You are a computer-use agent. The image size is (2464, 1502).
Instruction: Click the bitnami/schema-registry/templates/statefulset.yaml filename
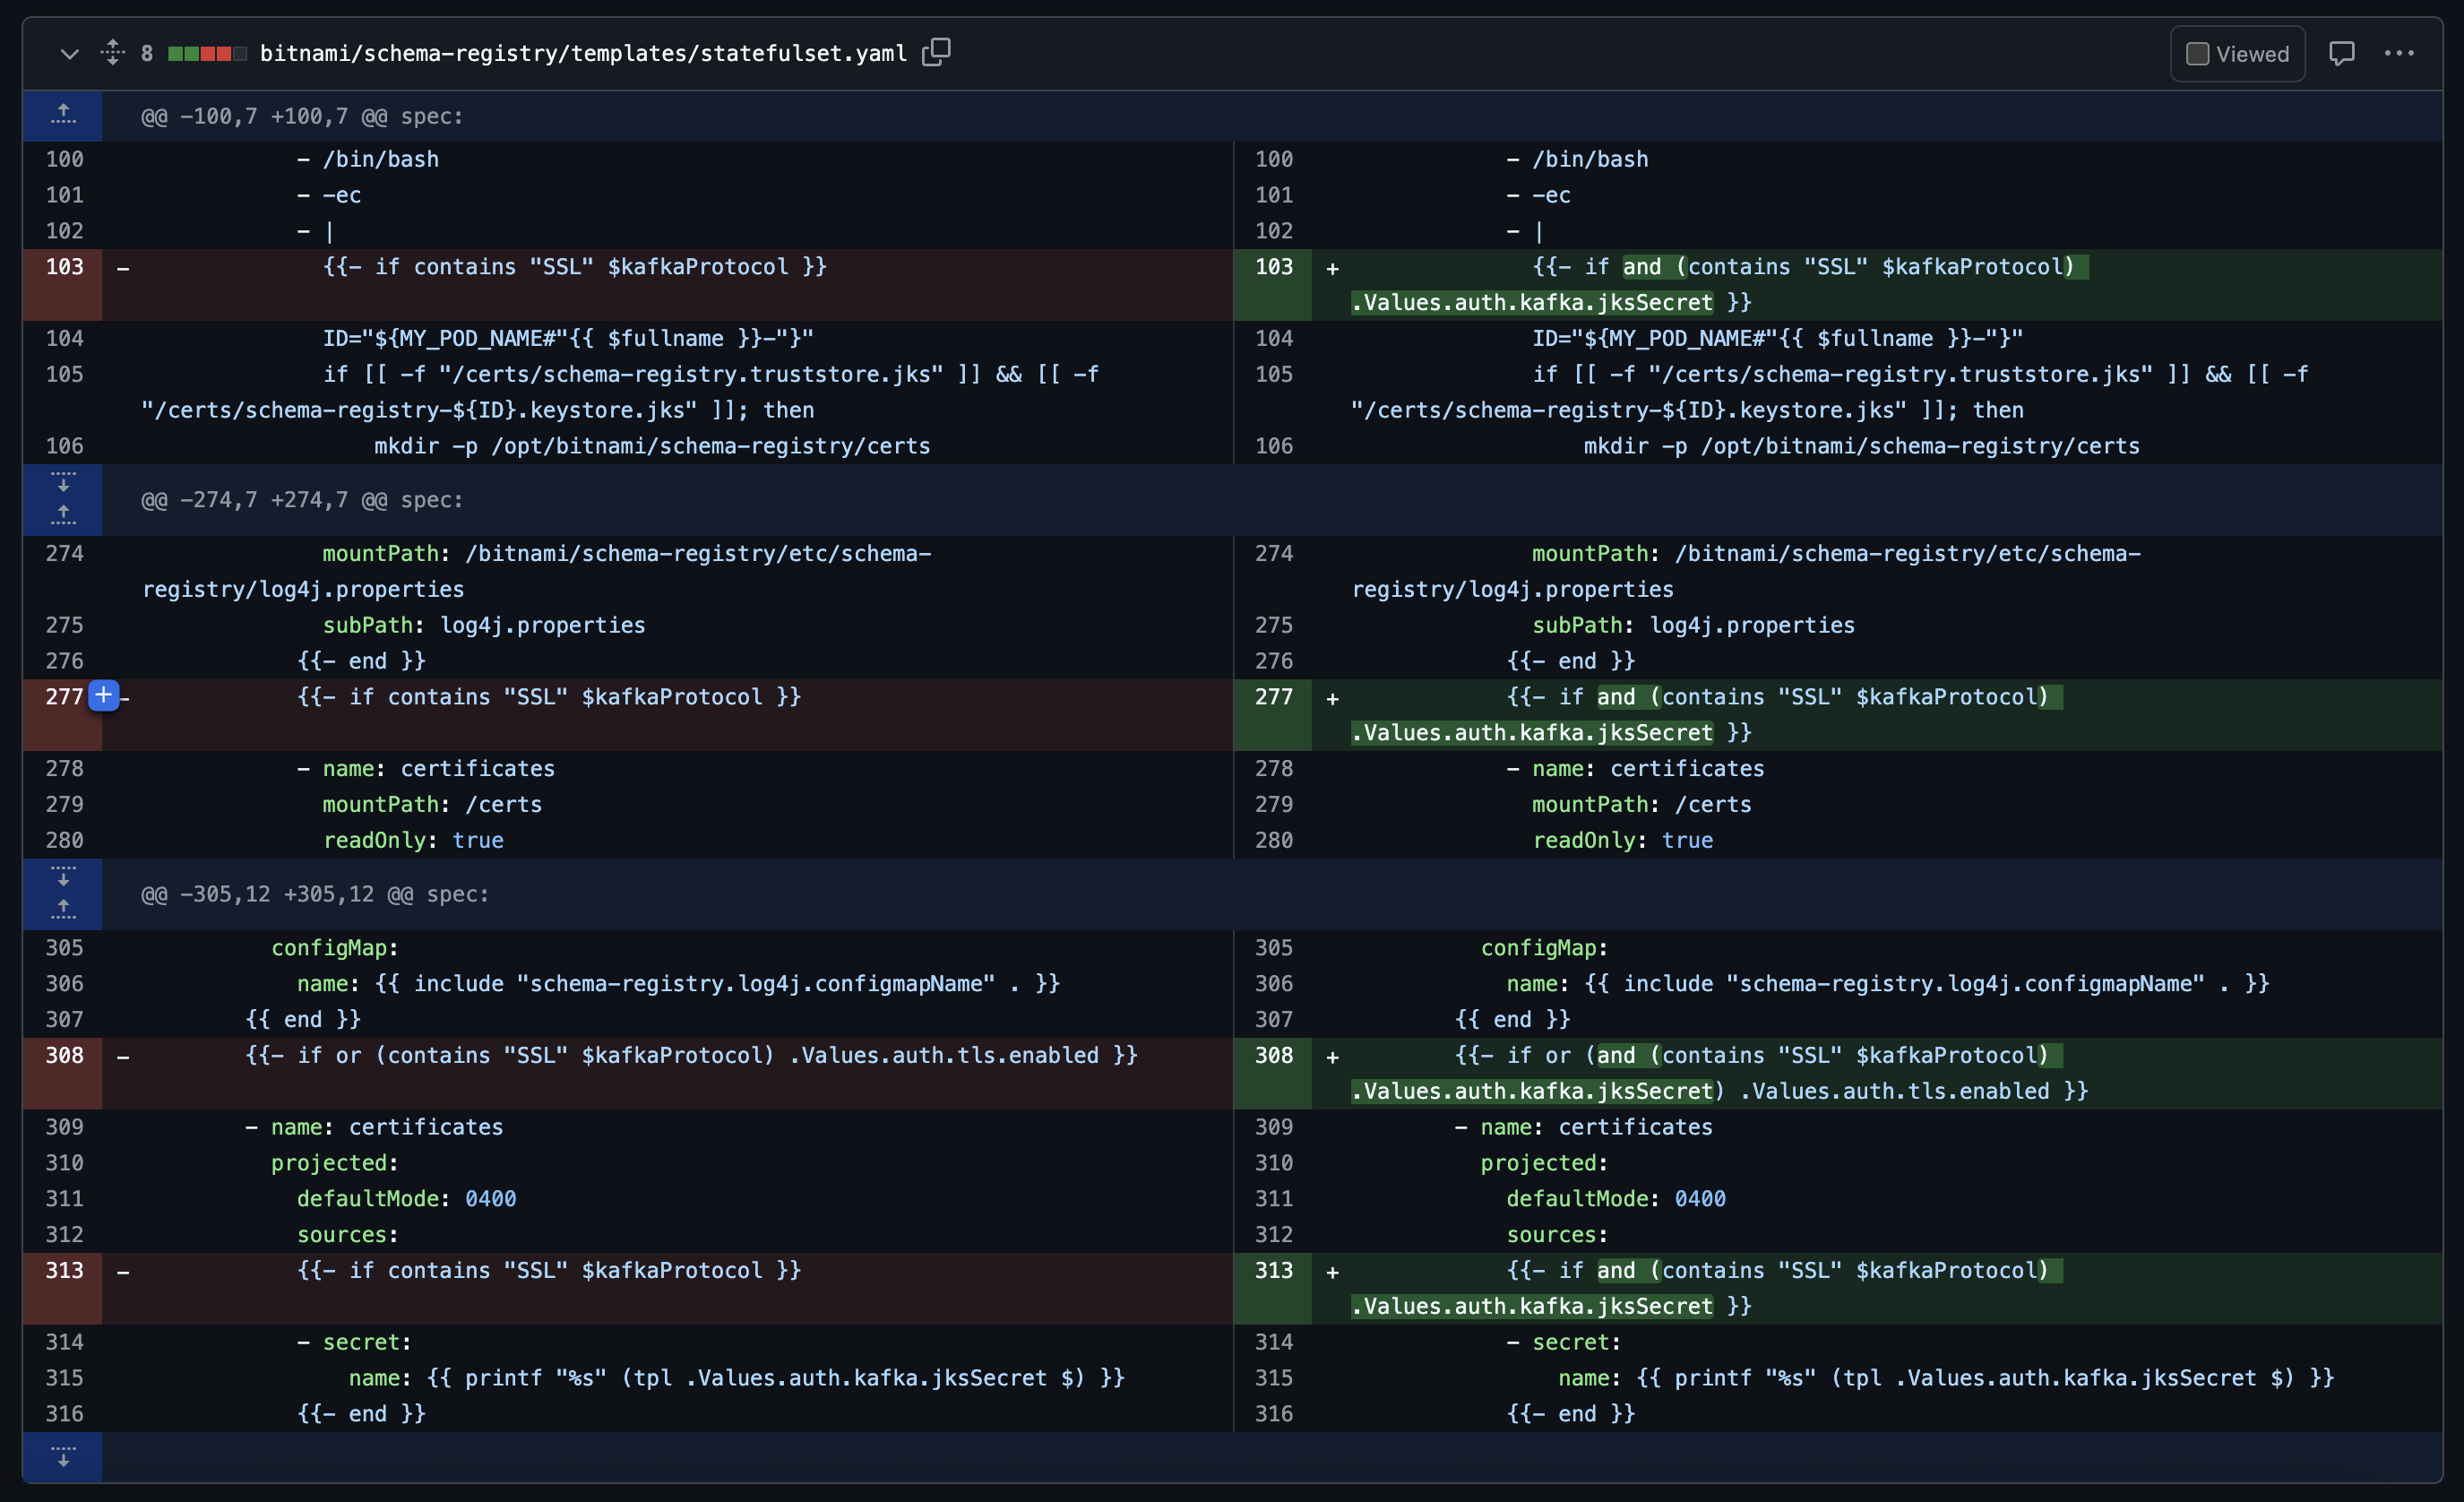[583, 54]
